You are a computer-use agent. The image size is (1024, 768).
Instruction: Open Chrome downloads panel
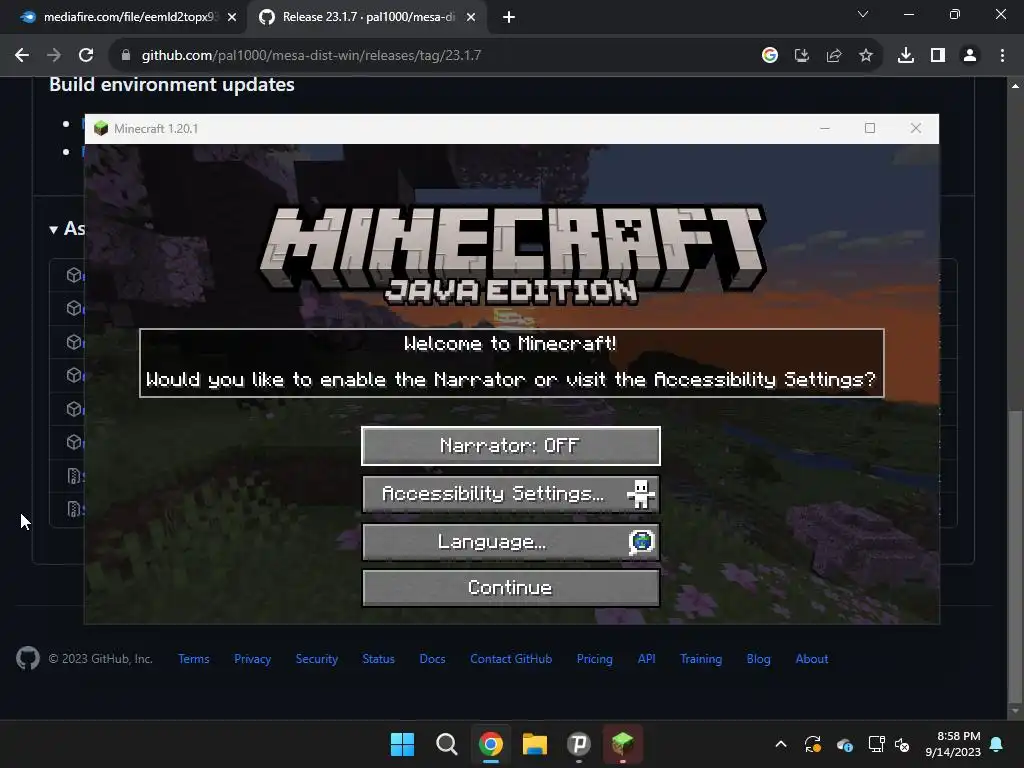(x=906, y=56)
